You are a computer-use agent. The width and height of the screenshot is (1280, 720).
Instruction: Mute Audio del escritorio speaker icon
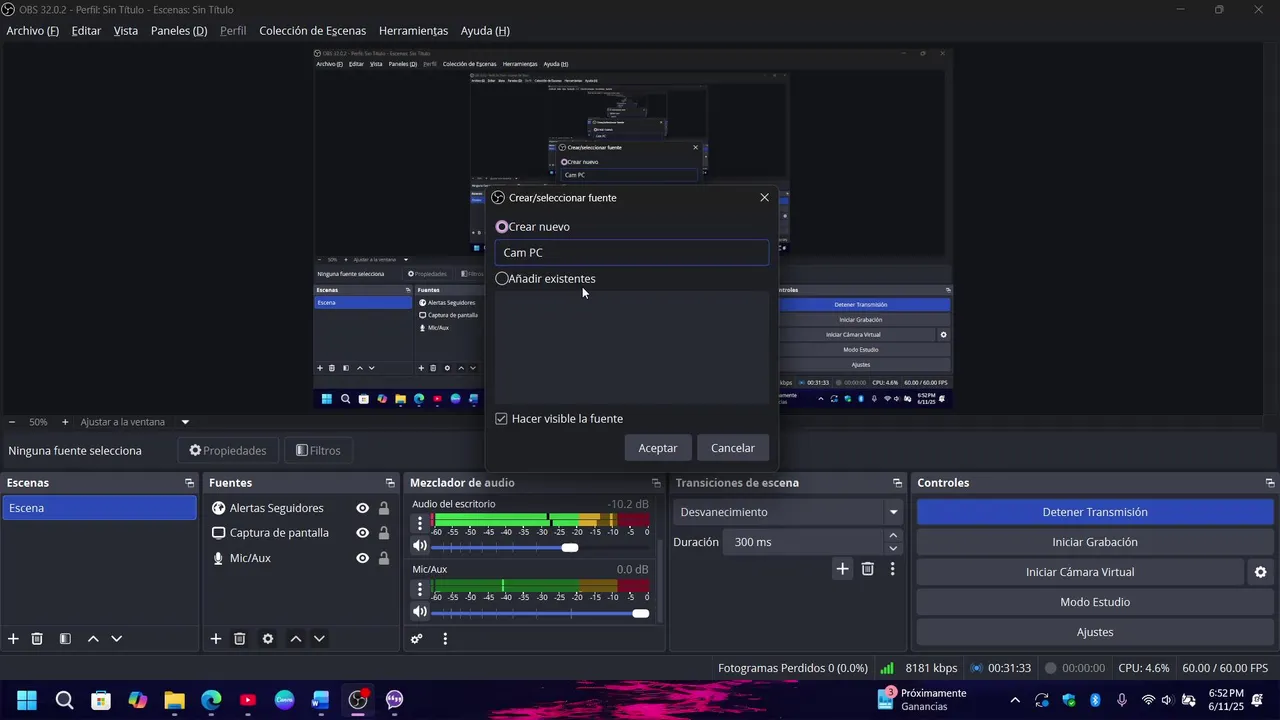point(420,546)
